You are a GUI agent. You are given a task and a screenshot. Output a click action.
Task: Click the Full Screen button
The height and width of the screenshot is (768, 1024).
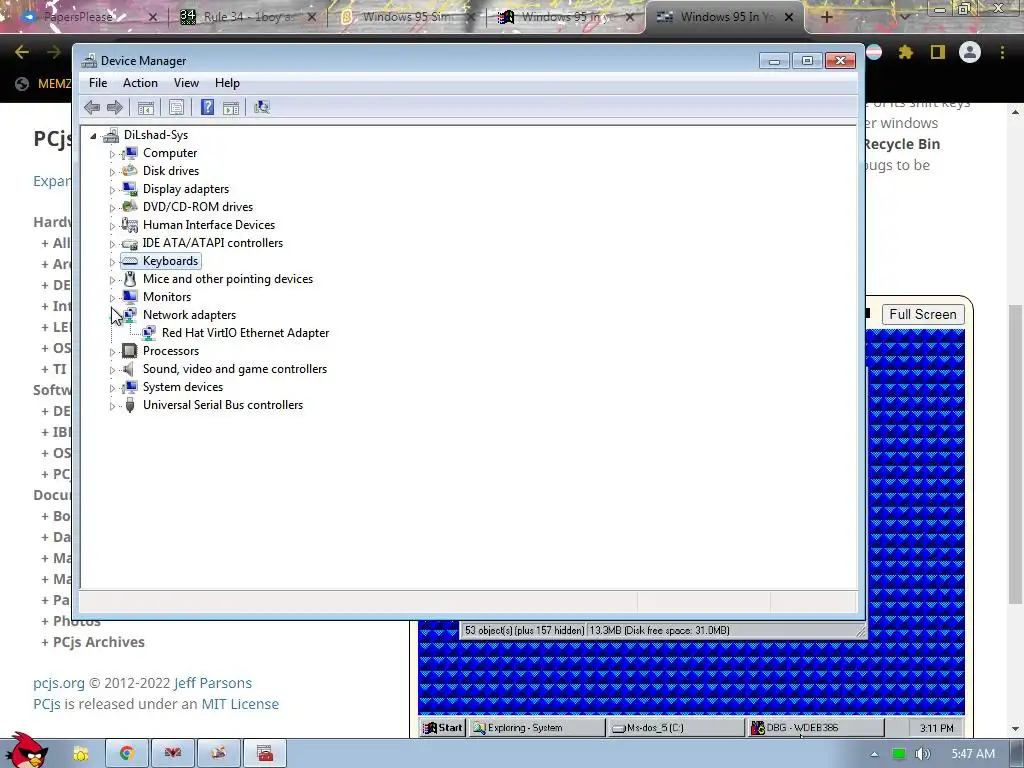click(x=923, y=314)
